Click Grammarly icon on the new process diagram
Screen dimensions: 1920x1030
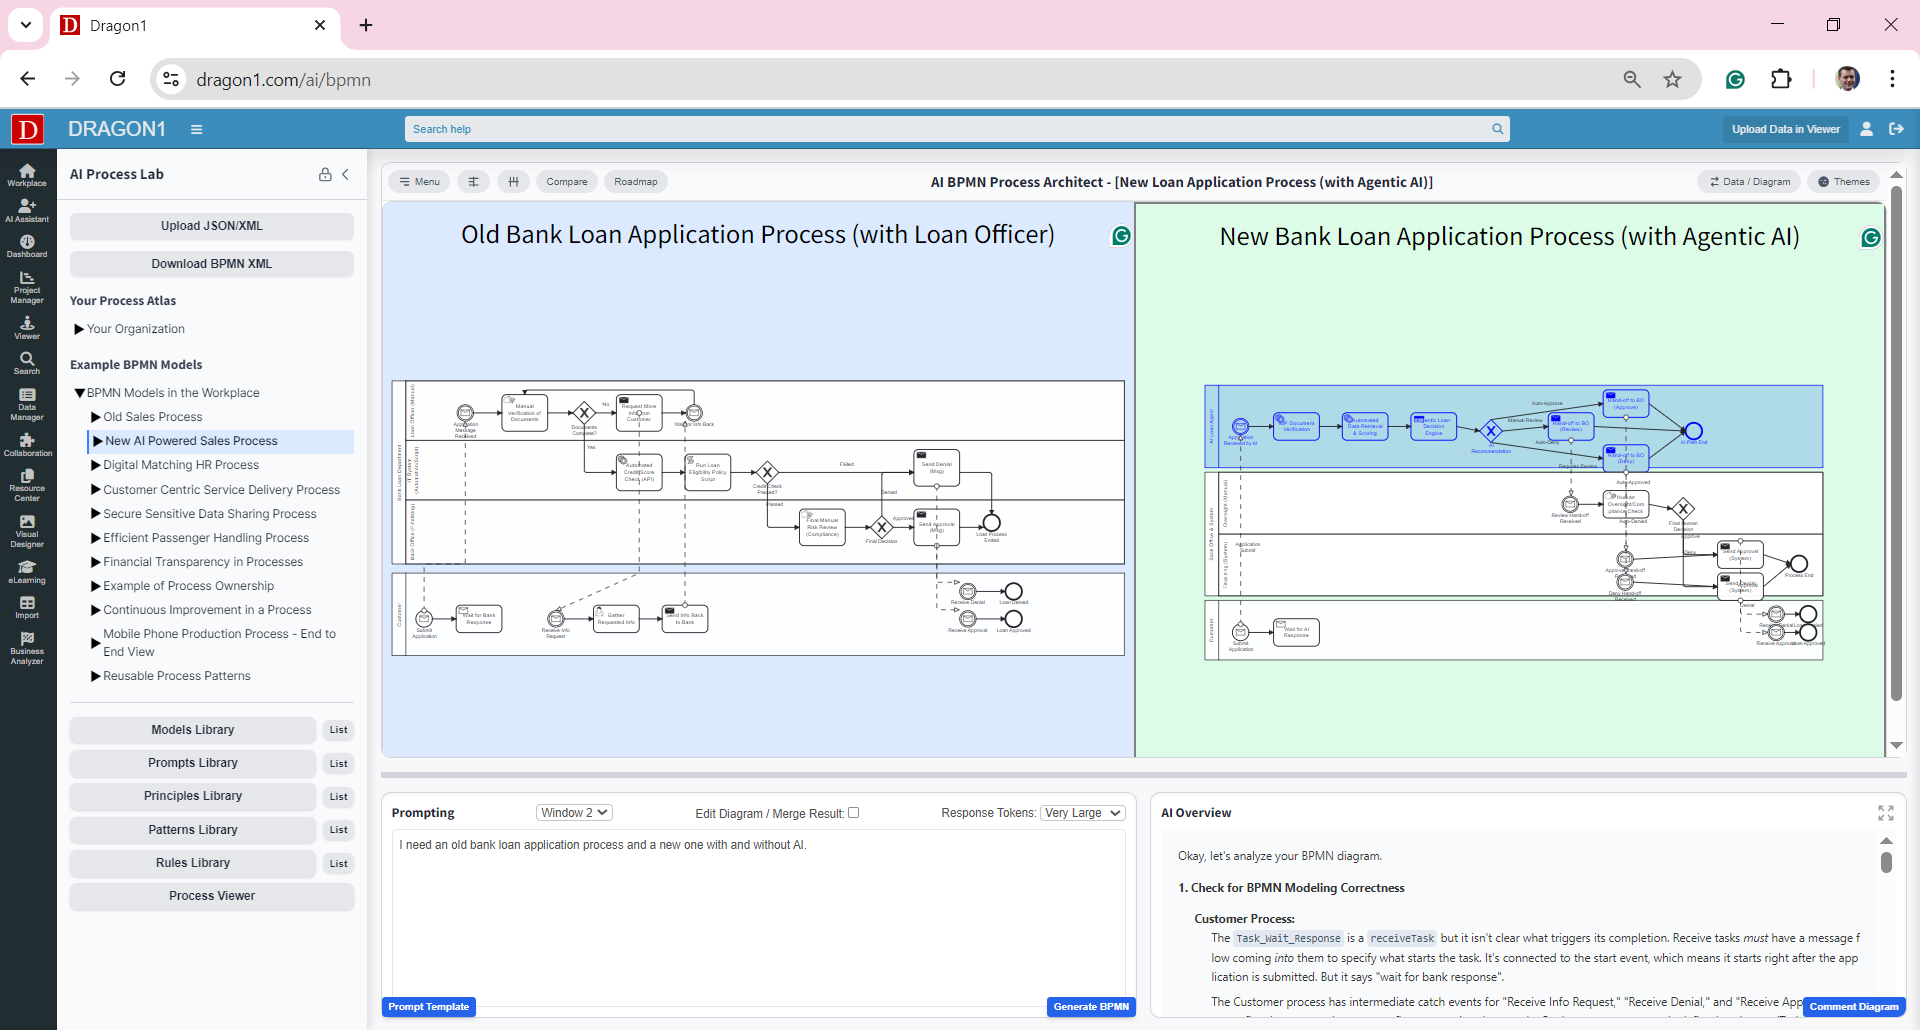1871,238
